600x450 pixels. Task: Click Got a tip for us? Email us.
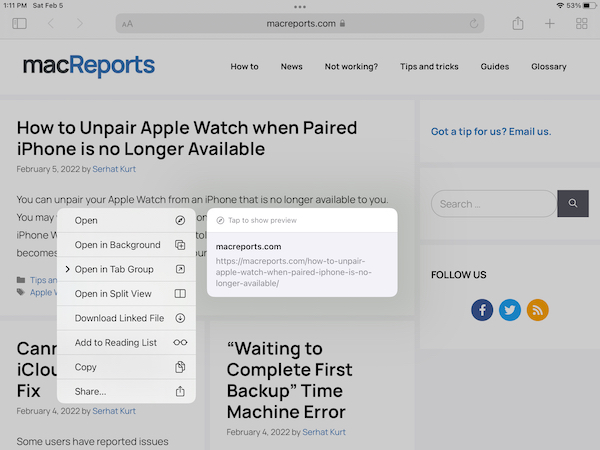491,132
